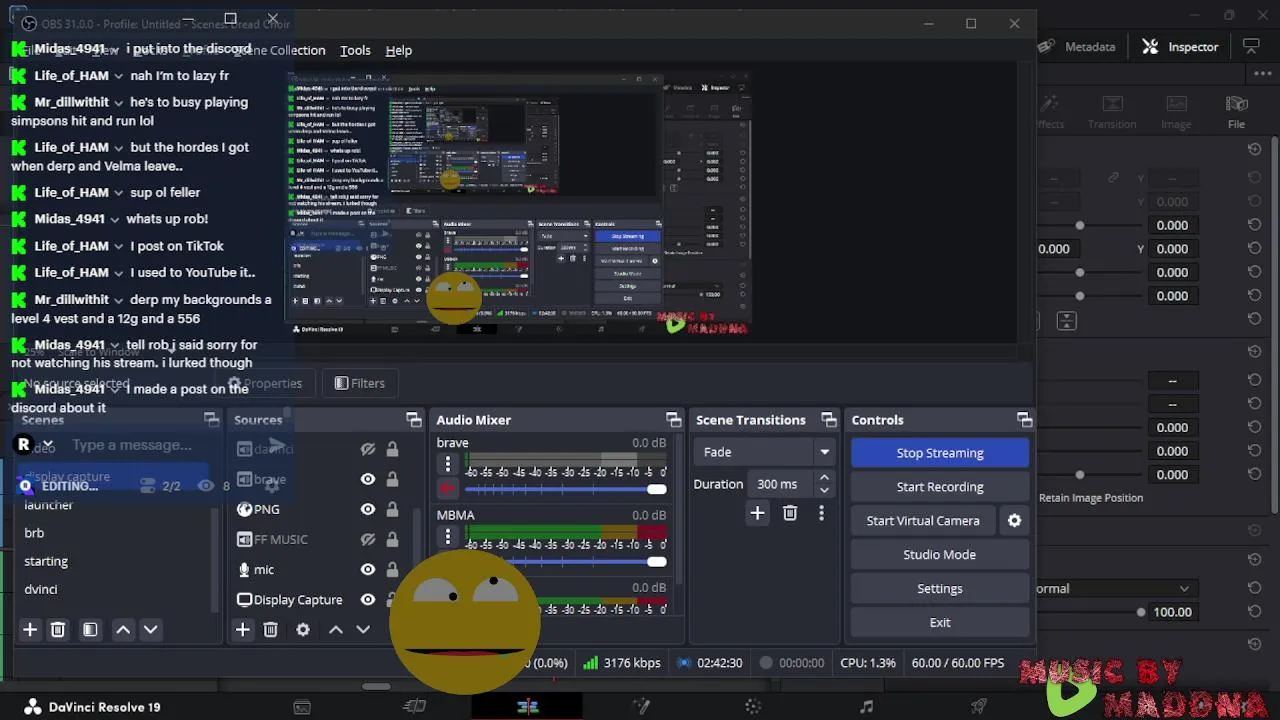Click Start Recording button
1280x720 pixels.
pos(940,487)
